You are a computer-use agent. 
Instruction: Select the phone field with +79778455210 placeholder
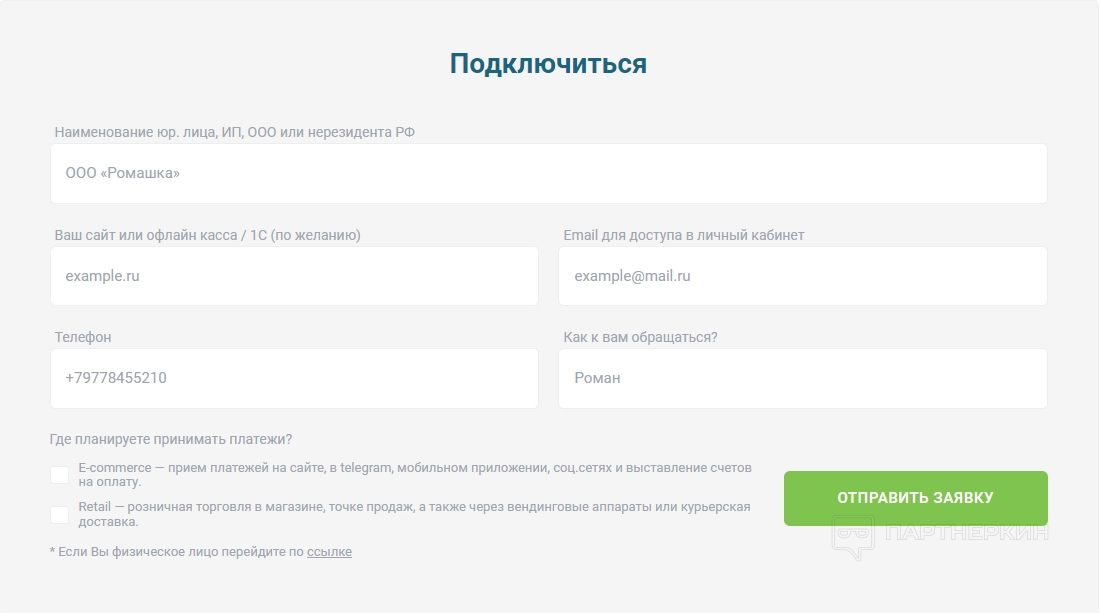[x=294, y=378]
